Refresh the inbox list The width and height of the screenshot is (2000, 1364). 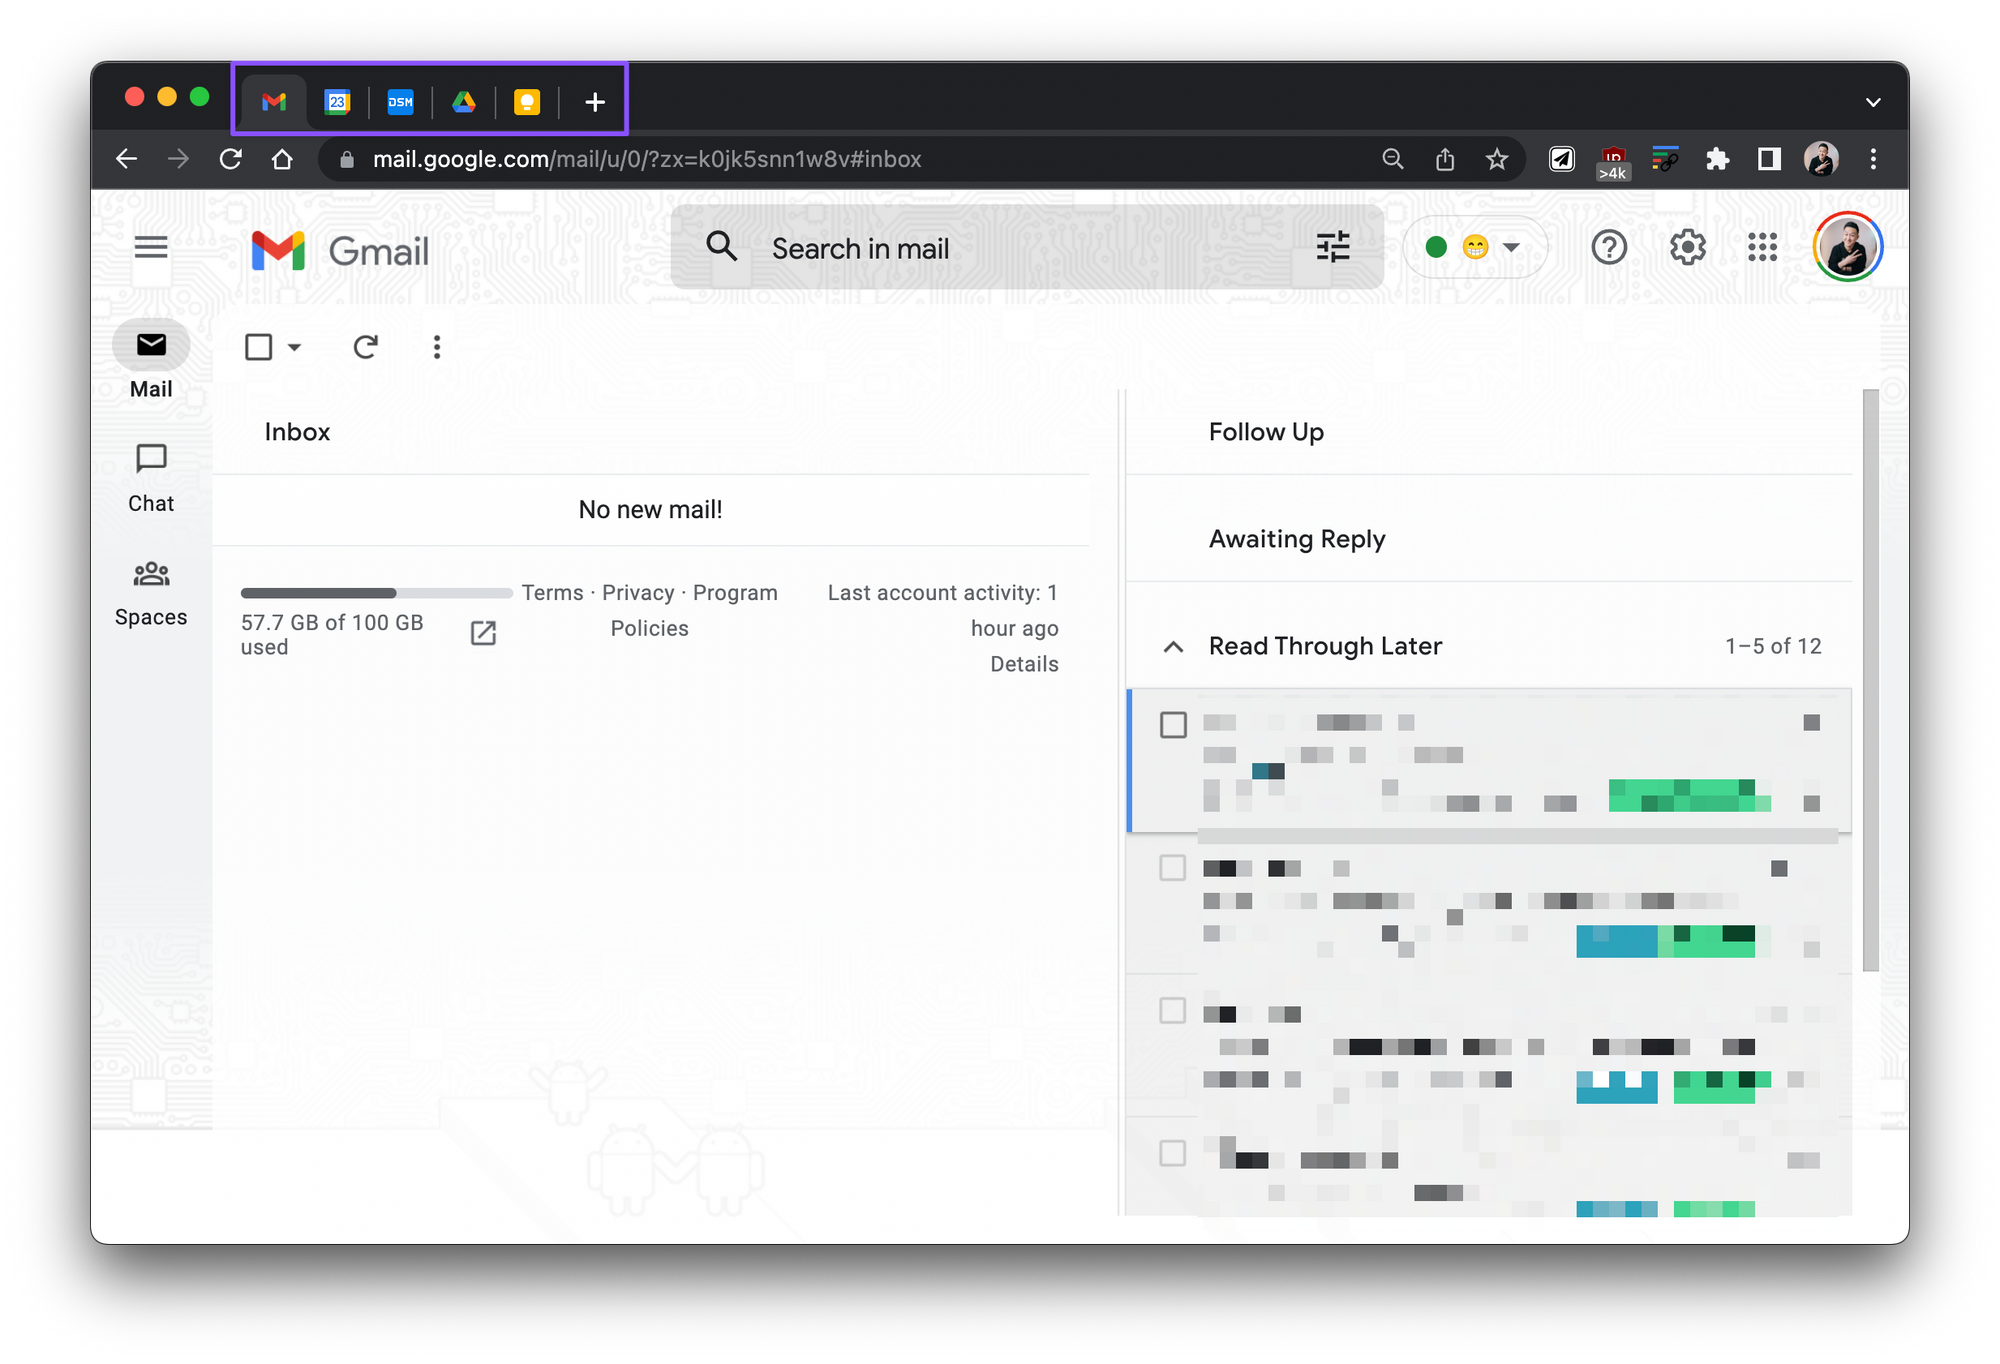tap(366, 347)
